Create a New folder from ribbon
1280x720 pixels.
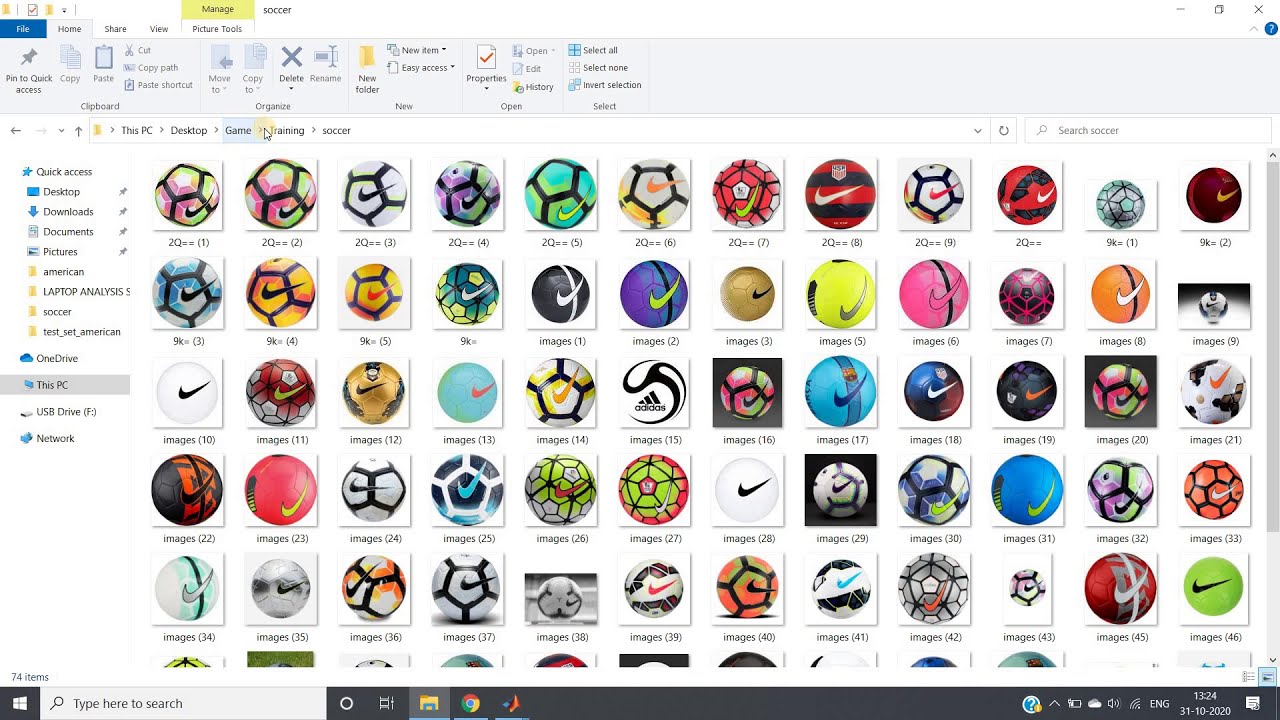[367, 70]
